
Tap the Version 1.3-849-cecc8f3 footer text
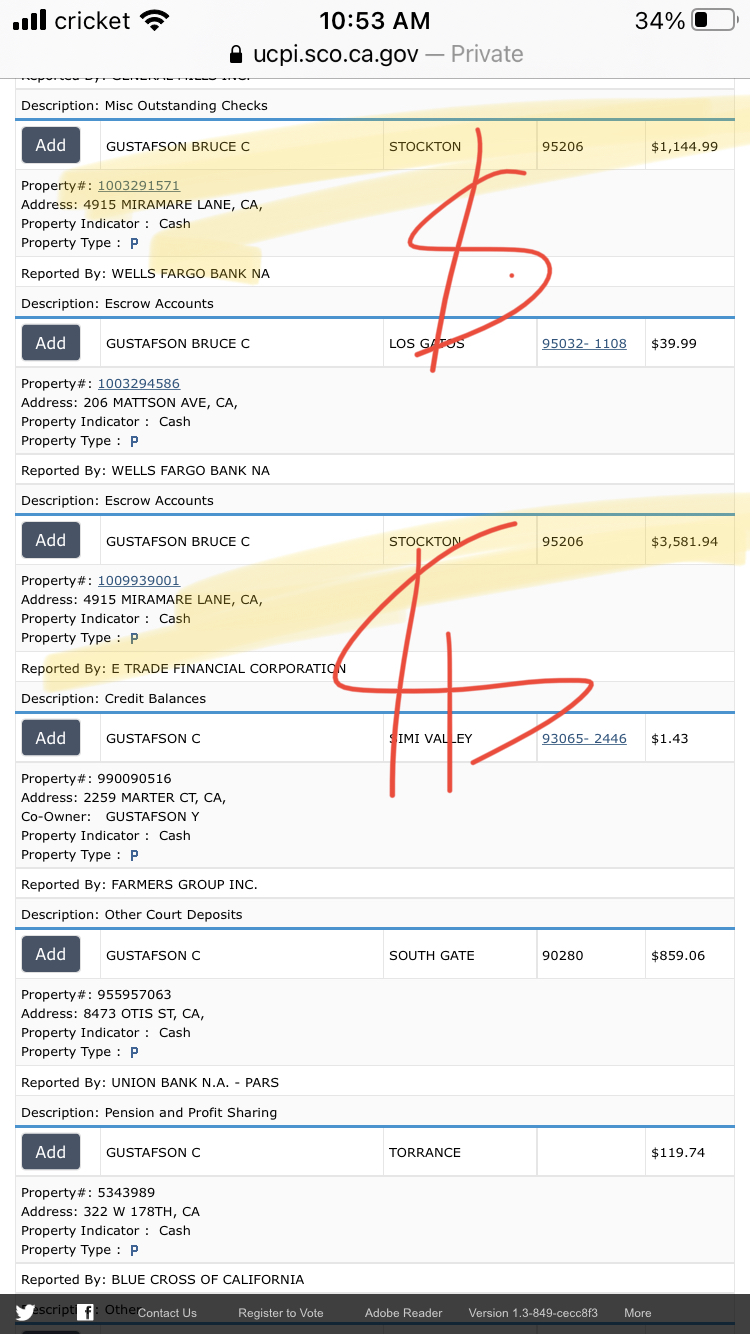click(533, 1313)
